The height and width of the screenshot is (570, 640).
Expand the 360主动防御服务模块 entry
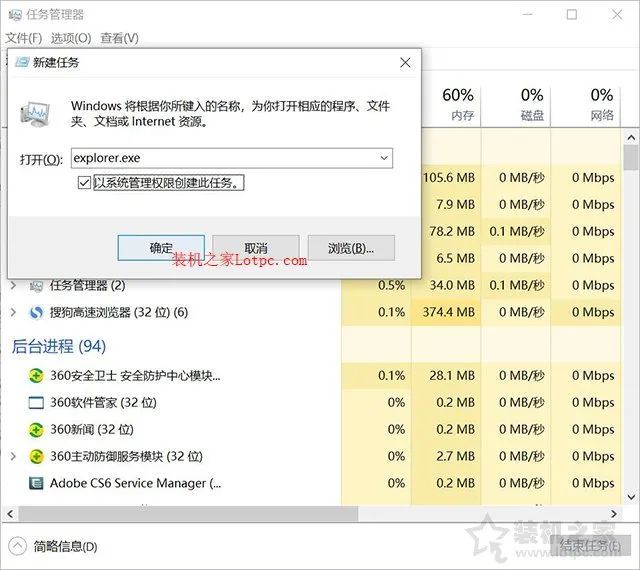(13, 456)
